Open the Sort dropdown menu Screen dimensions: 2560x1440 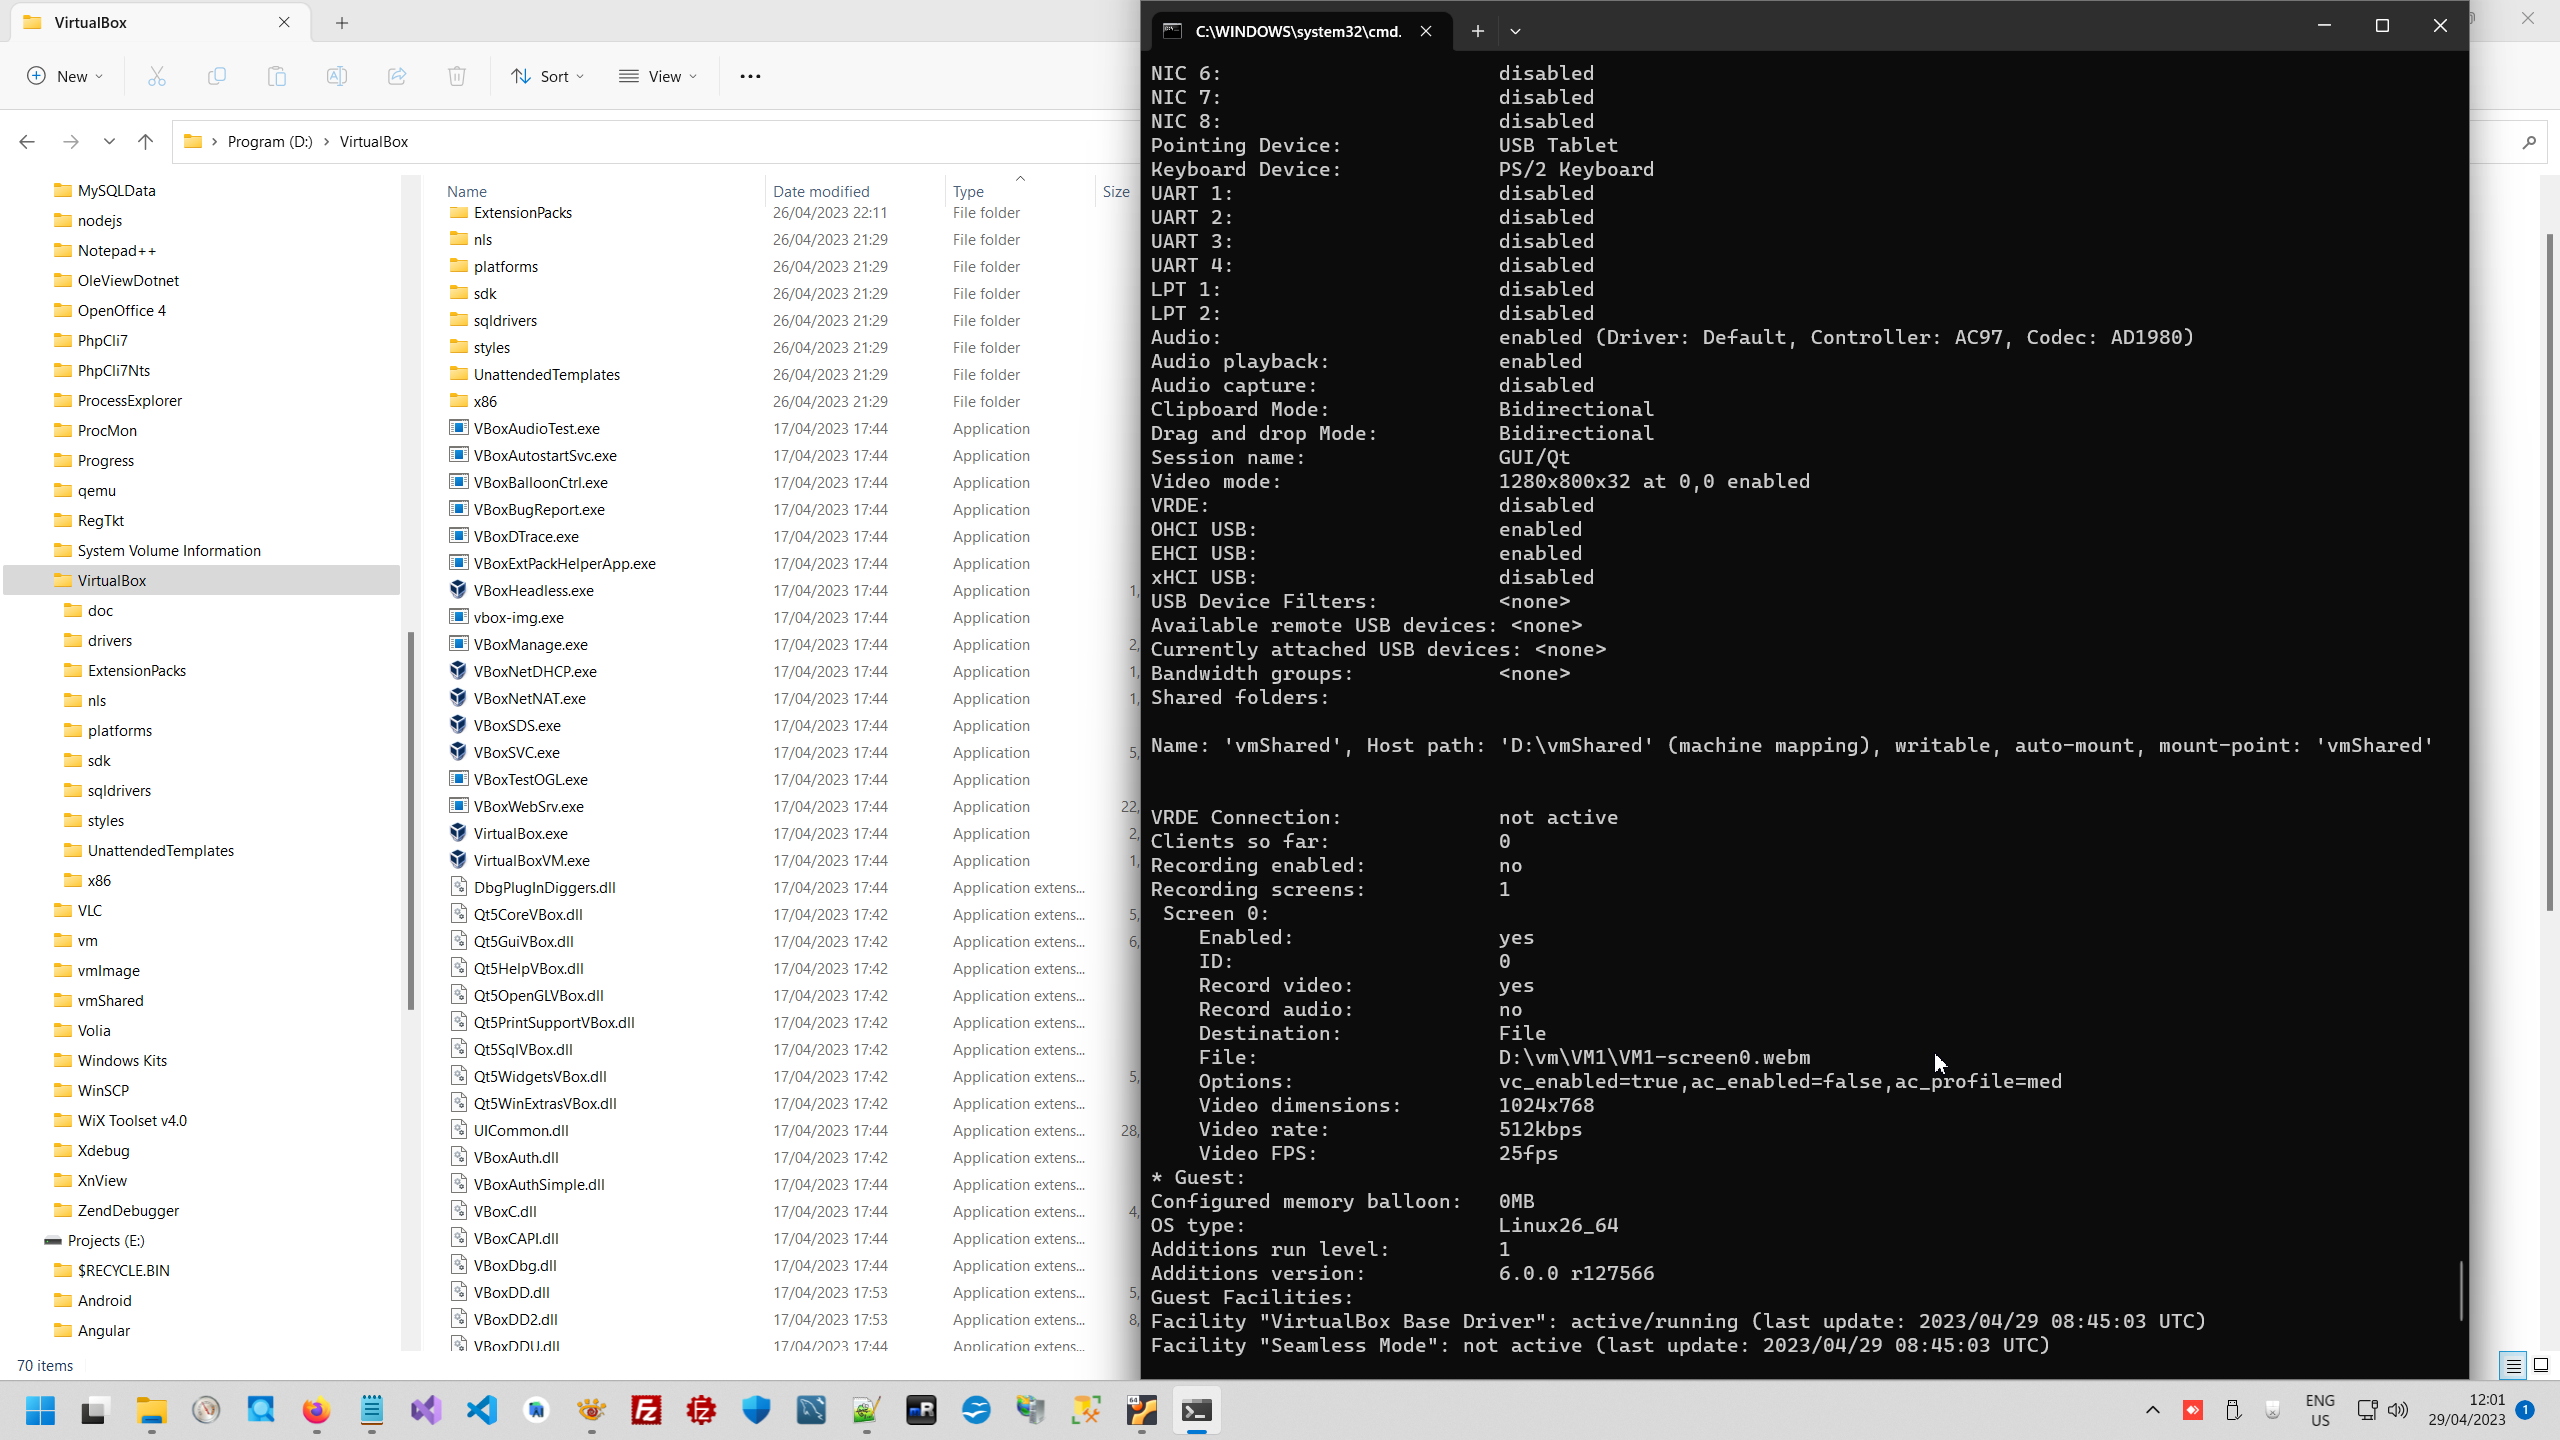[x=548, y=76]
